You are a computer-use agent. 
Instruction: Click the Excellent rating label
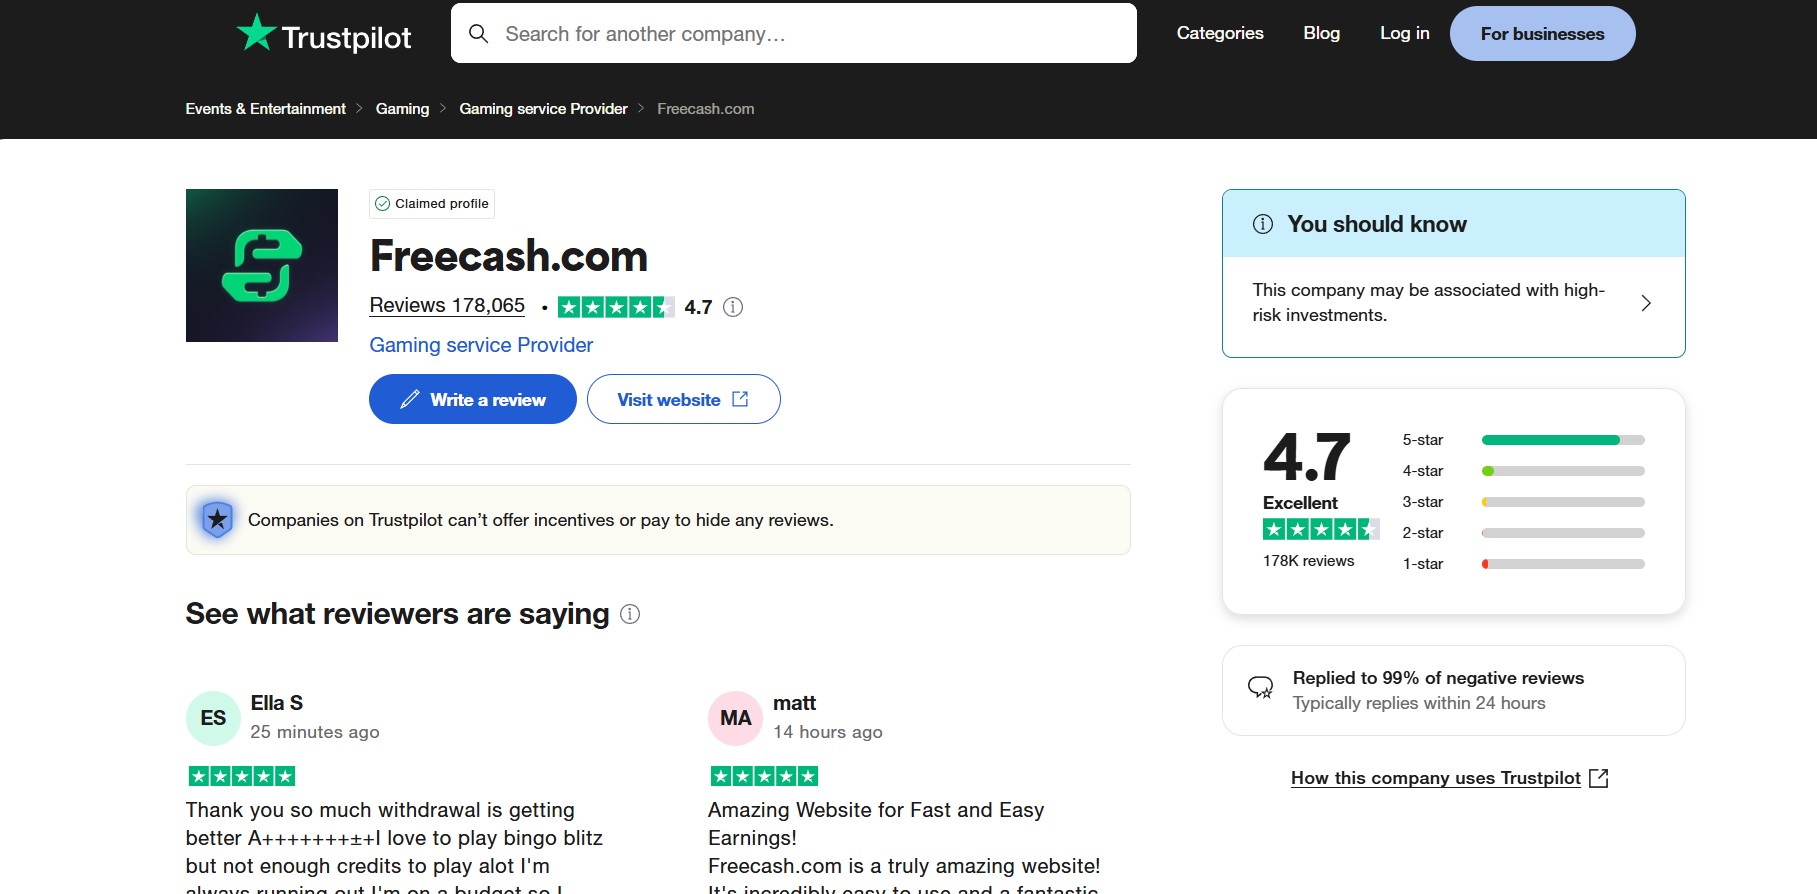click(1300, 503)
